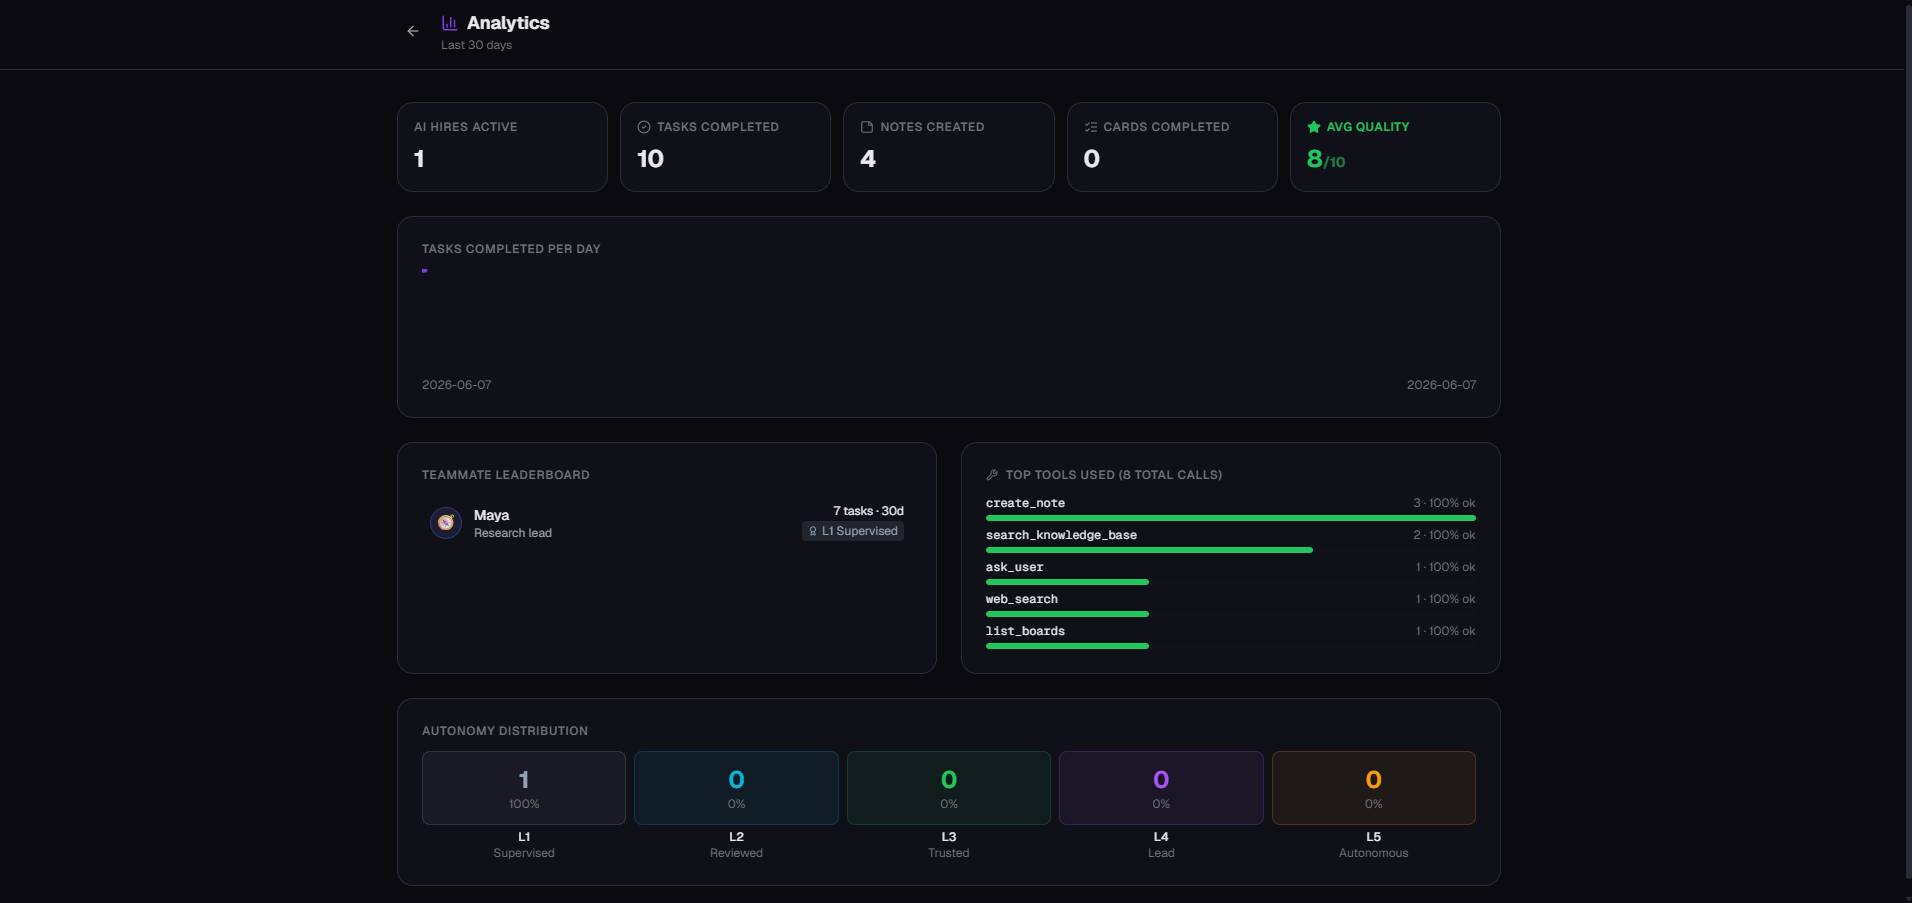1912x903 pixels.
Task: Click the Notes Created value 4
Action: [x=868, y=159]
